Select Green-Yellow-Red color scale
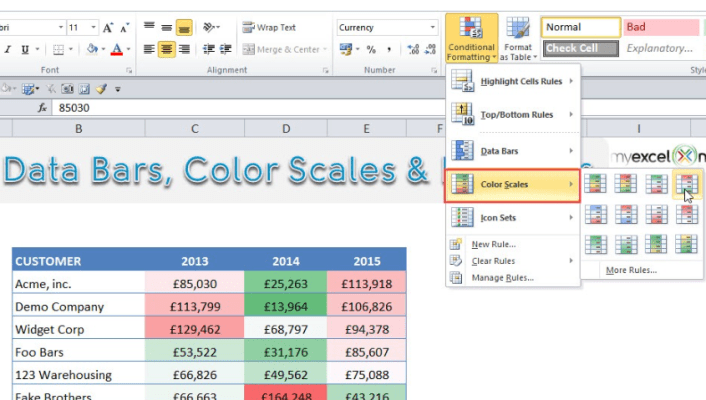Screen dimensions: 706x400 pyautogui.click(x=596, y=184)
